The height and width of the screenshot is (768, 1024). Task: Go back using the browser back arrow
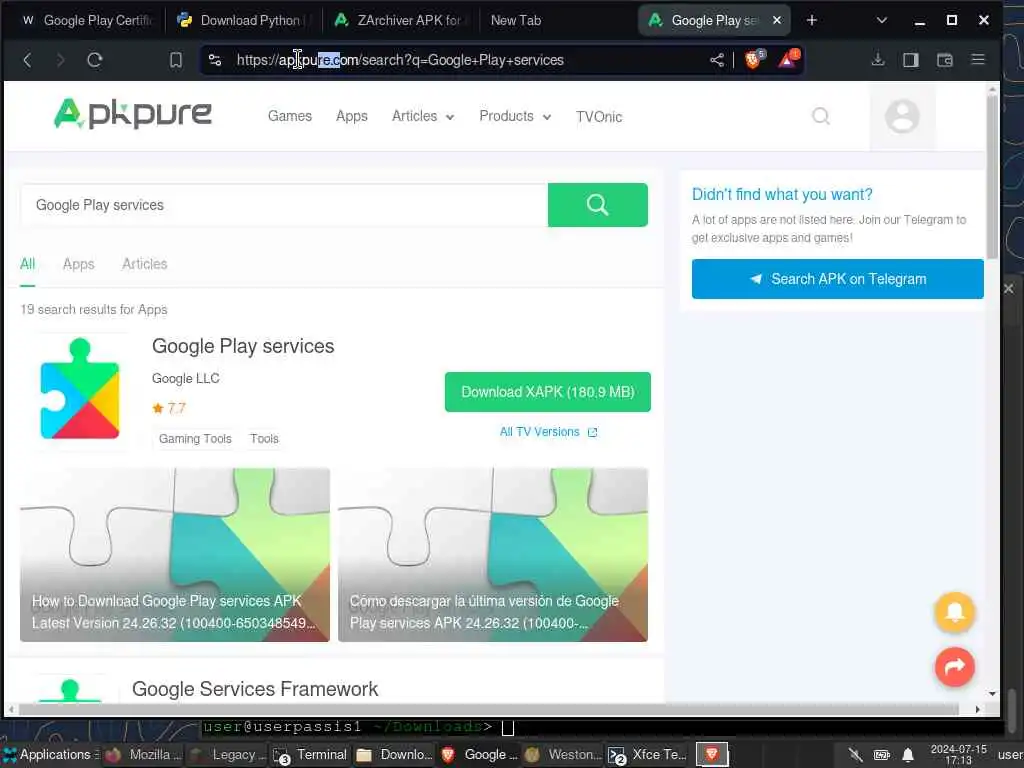[x=27, y=60]
